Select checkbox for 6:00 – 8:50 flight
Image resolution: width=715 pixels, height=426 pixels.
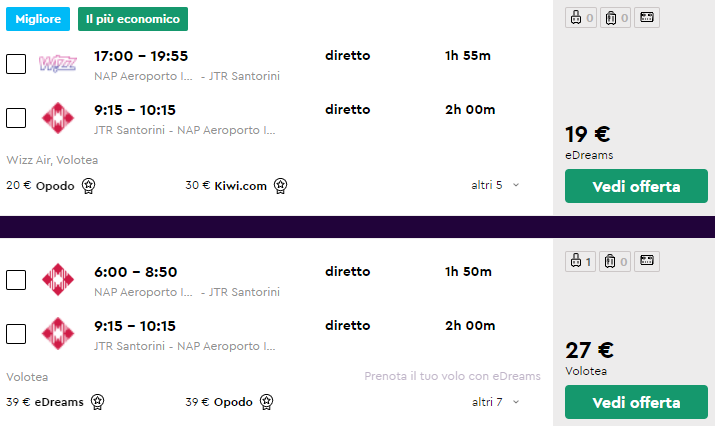point(16,279)
